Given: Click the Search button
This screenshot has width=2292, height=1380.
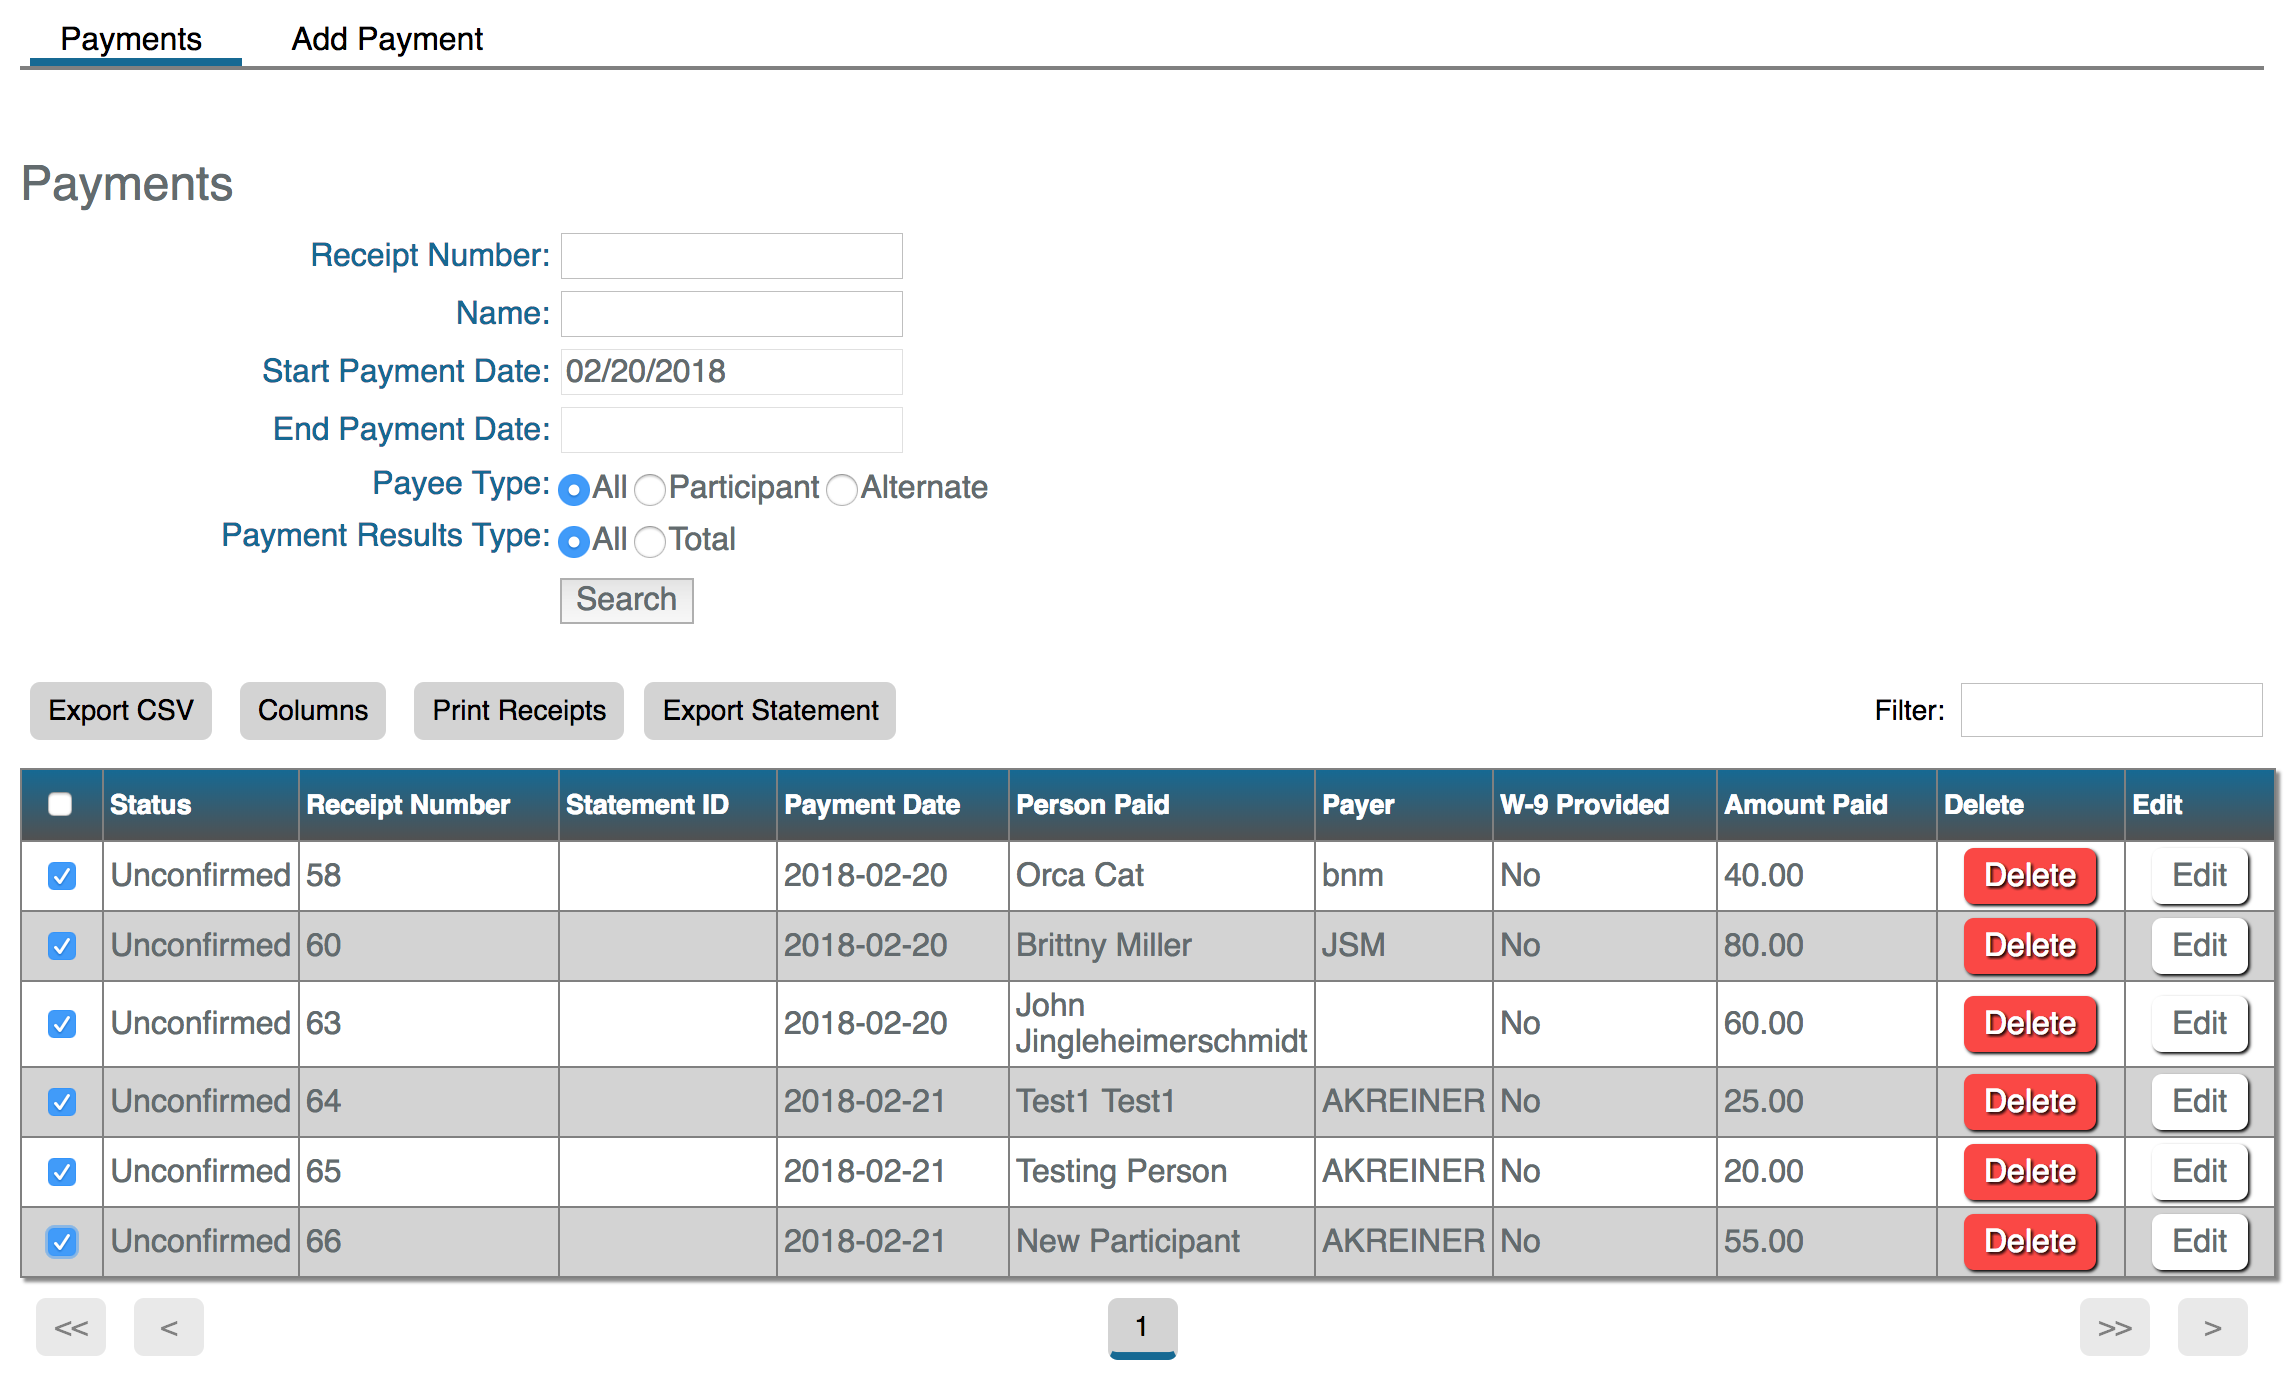Looking at the screenshot, I should (626, 599).
